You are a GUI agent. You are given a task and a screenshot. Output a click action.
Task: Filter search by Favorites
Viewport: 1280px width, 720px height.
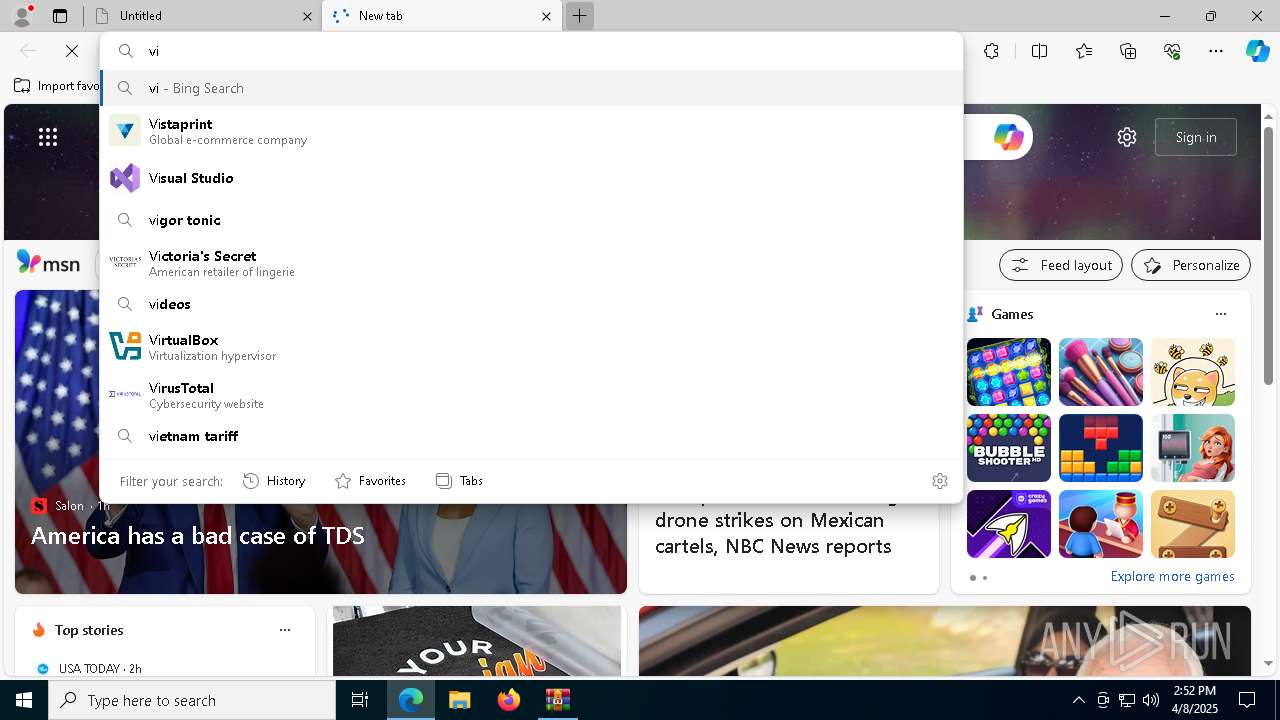pyautogui.click(x=371, y=481)
